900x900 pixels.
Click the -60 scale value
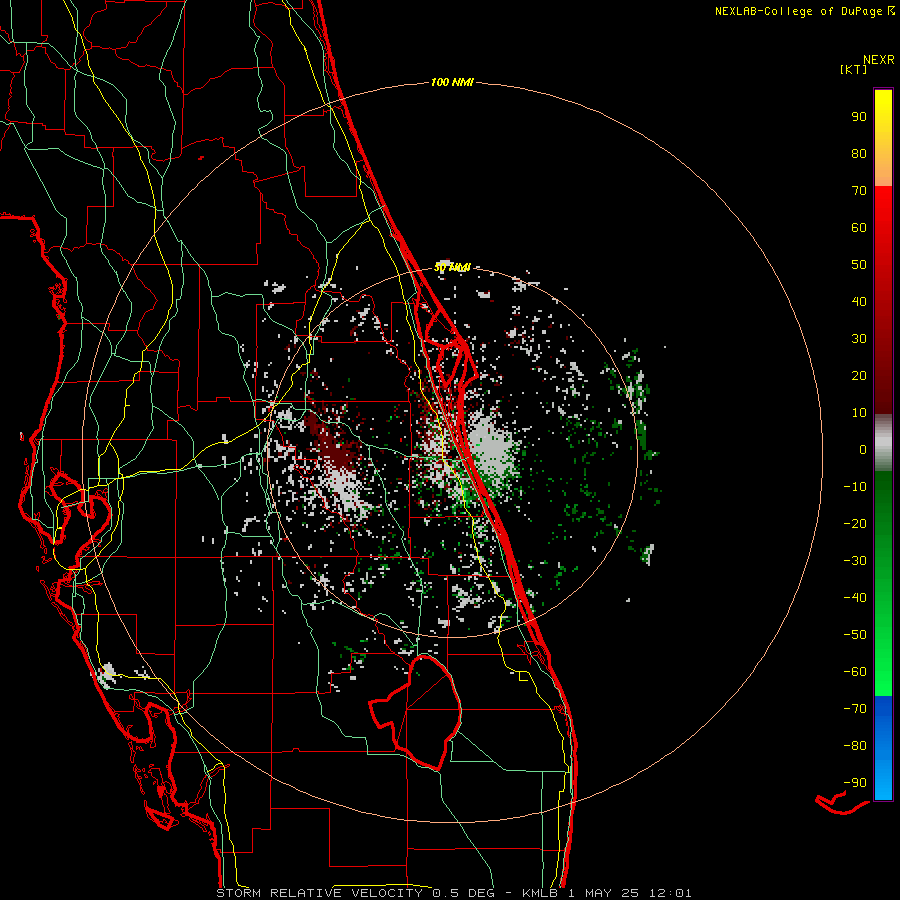point(855,672)
